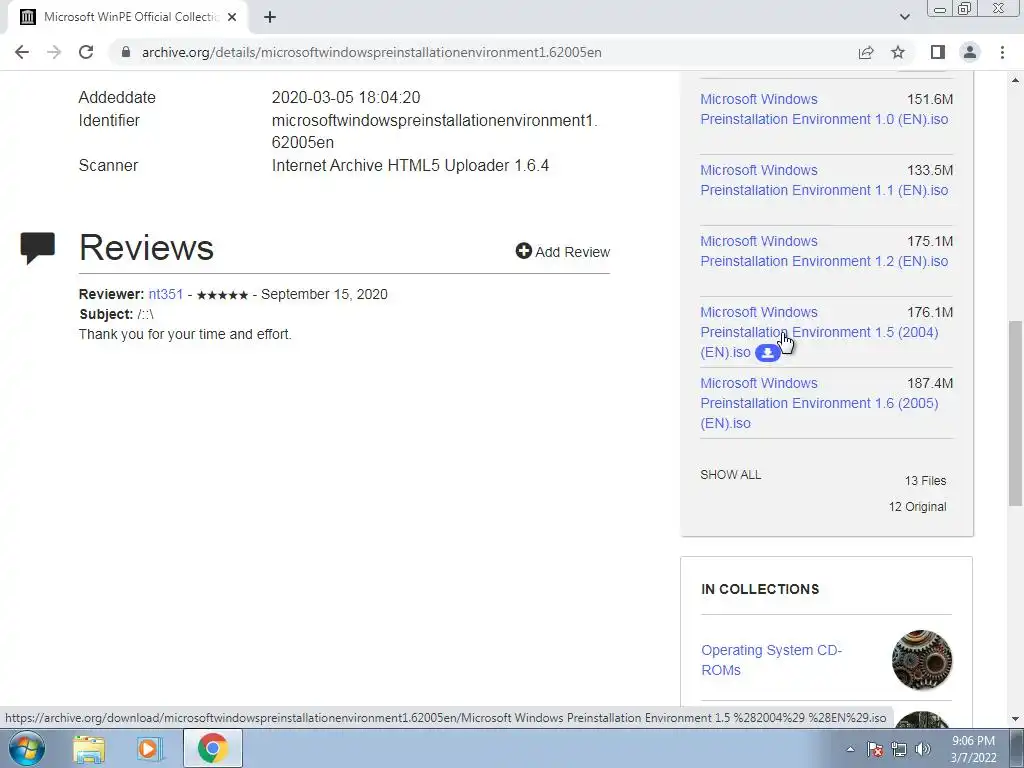Show hidden tray icons arrow
Image resolution: width=1024 pixels, height=768 pixels.
tap(850, 749)
